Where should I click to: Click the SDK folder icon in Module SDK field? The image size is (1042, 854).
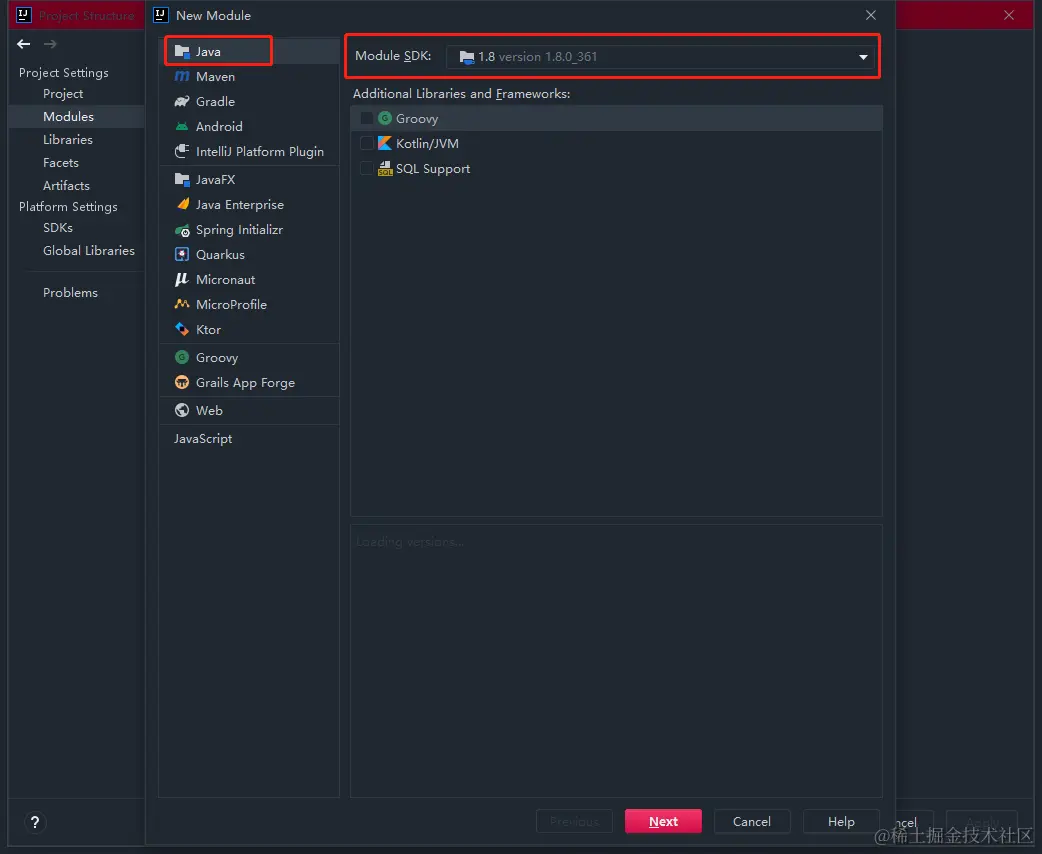(x=467, y=57)
